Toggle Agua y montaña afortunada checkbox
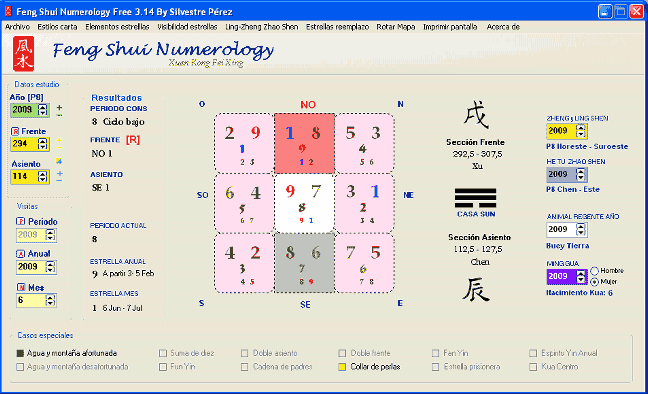Viewport: 648px width, 394px height. (x=20, y=353)
